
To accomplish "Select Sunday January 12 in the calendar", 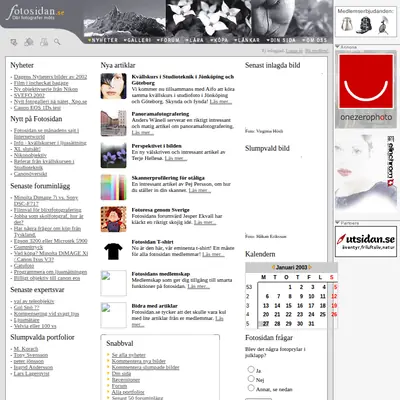I will [x=334, y=296].
